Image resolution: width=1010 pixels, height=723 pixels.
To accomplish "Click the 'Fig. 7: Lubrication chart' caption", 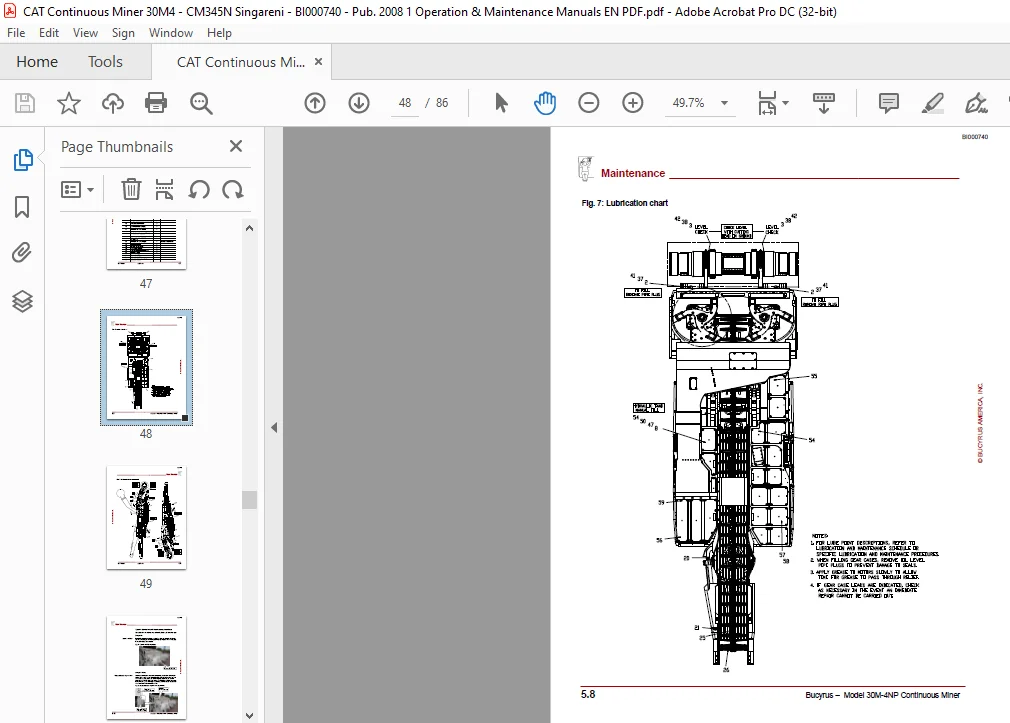I will click(x=624, y=203).
